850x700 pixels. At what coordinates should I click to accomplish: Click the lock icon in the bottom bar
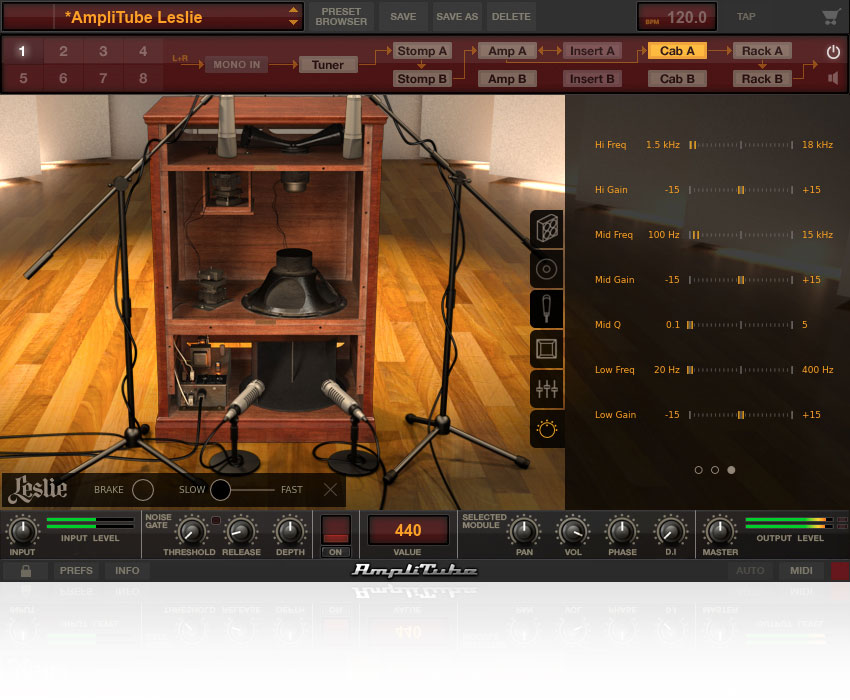(25, 570)
